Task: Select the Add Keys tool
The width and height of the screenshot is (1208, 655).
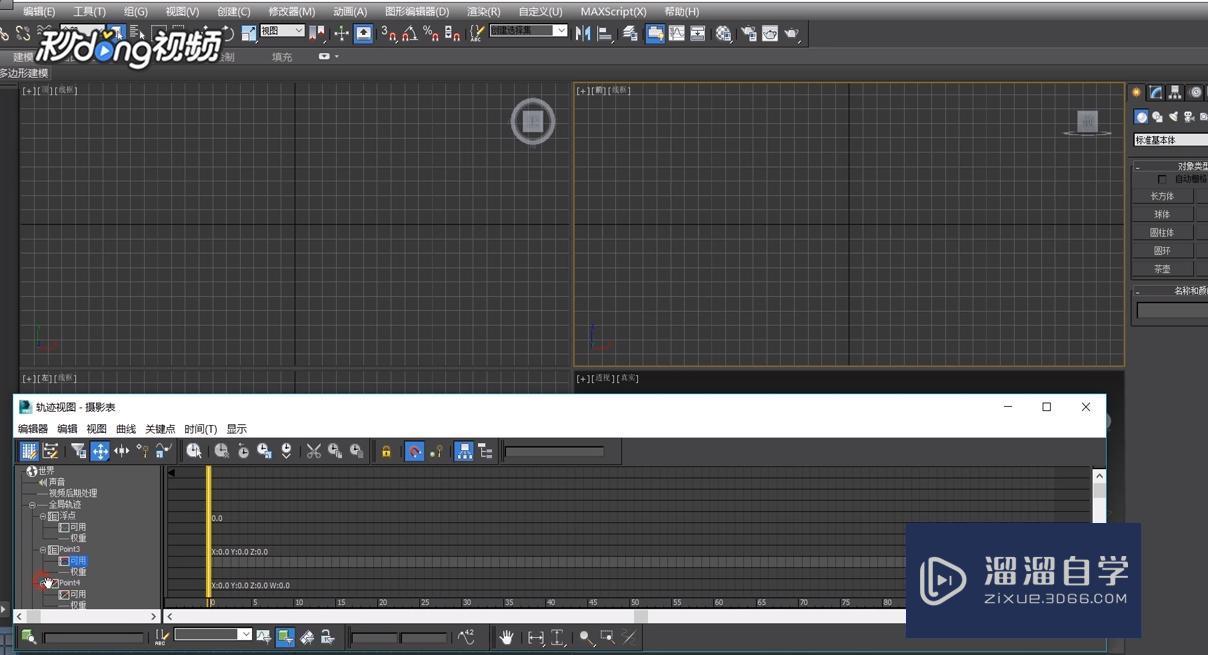Action: tap(142, 452)
